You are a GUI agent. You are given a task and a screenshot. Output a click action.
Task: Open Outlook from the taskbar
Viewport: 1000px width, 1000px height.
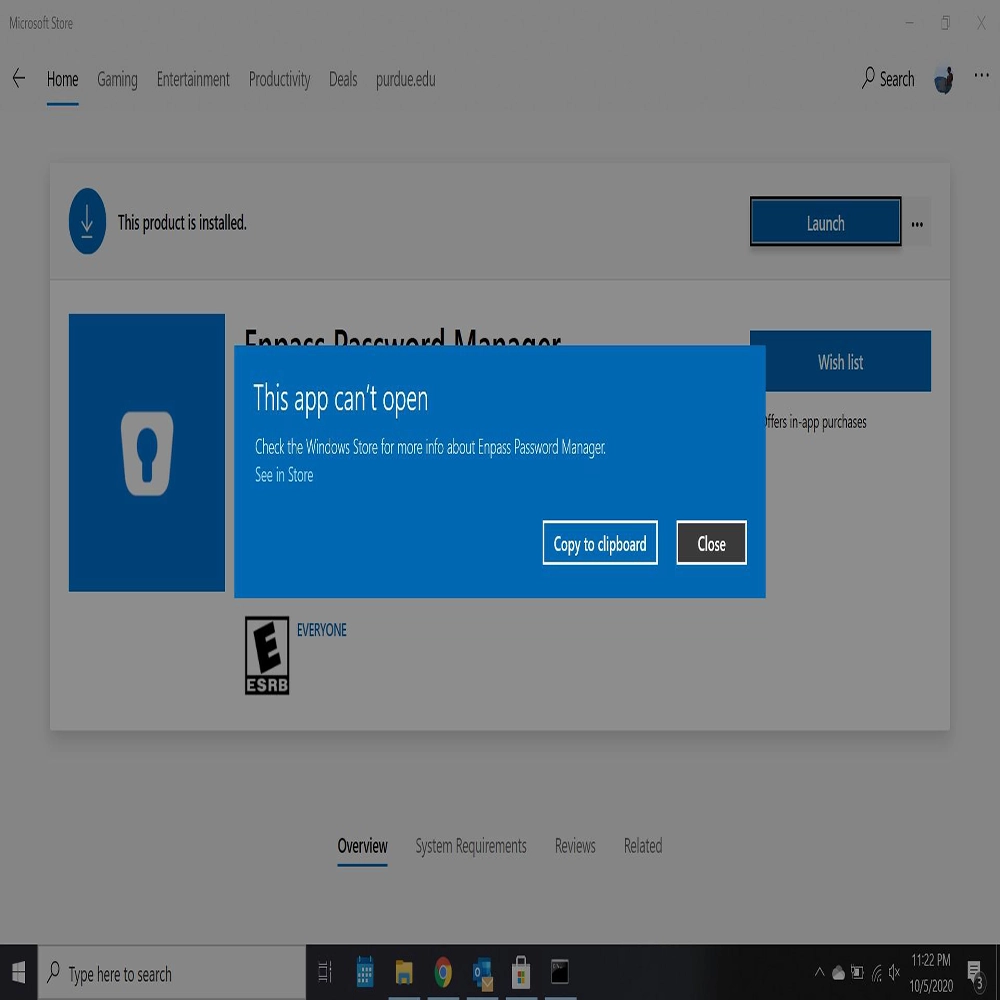tap(483, 974)
